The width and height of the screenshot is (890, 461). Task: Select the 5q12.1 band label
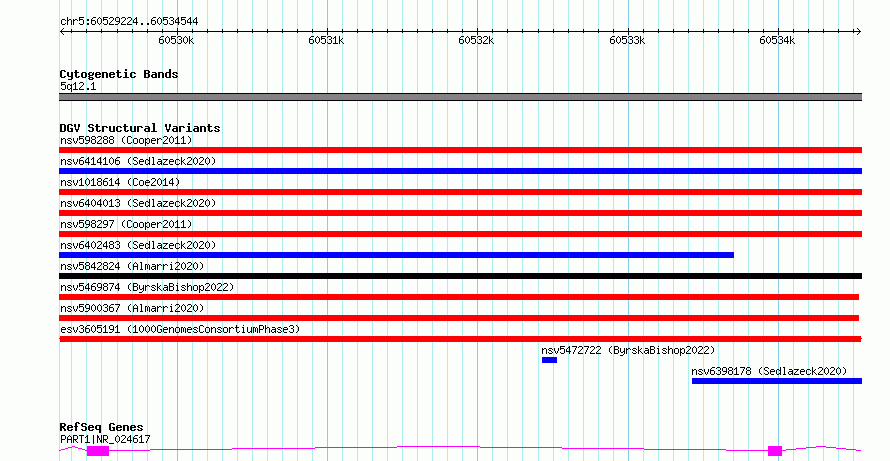pyautogui.click(x=78, y=86)
